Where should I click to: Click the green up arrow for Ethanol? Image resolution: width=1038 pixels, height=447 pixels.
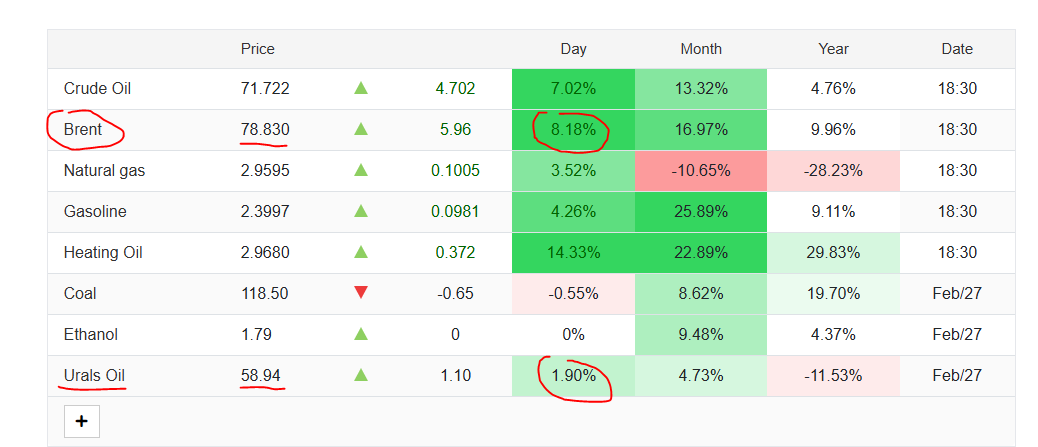click(361, 335)
